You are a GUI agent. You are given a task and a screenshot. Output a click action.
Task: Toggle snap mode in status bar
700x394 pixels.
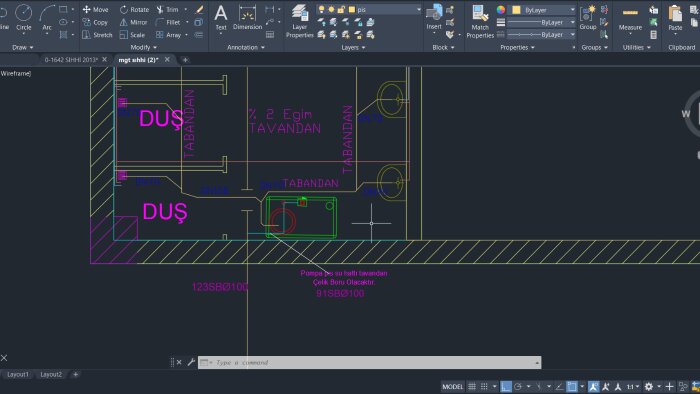(484, 386)
